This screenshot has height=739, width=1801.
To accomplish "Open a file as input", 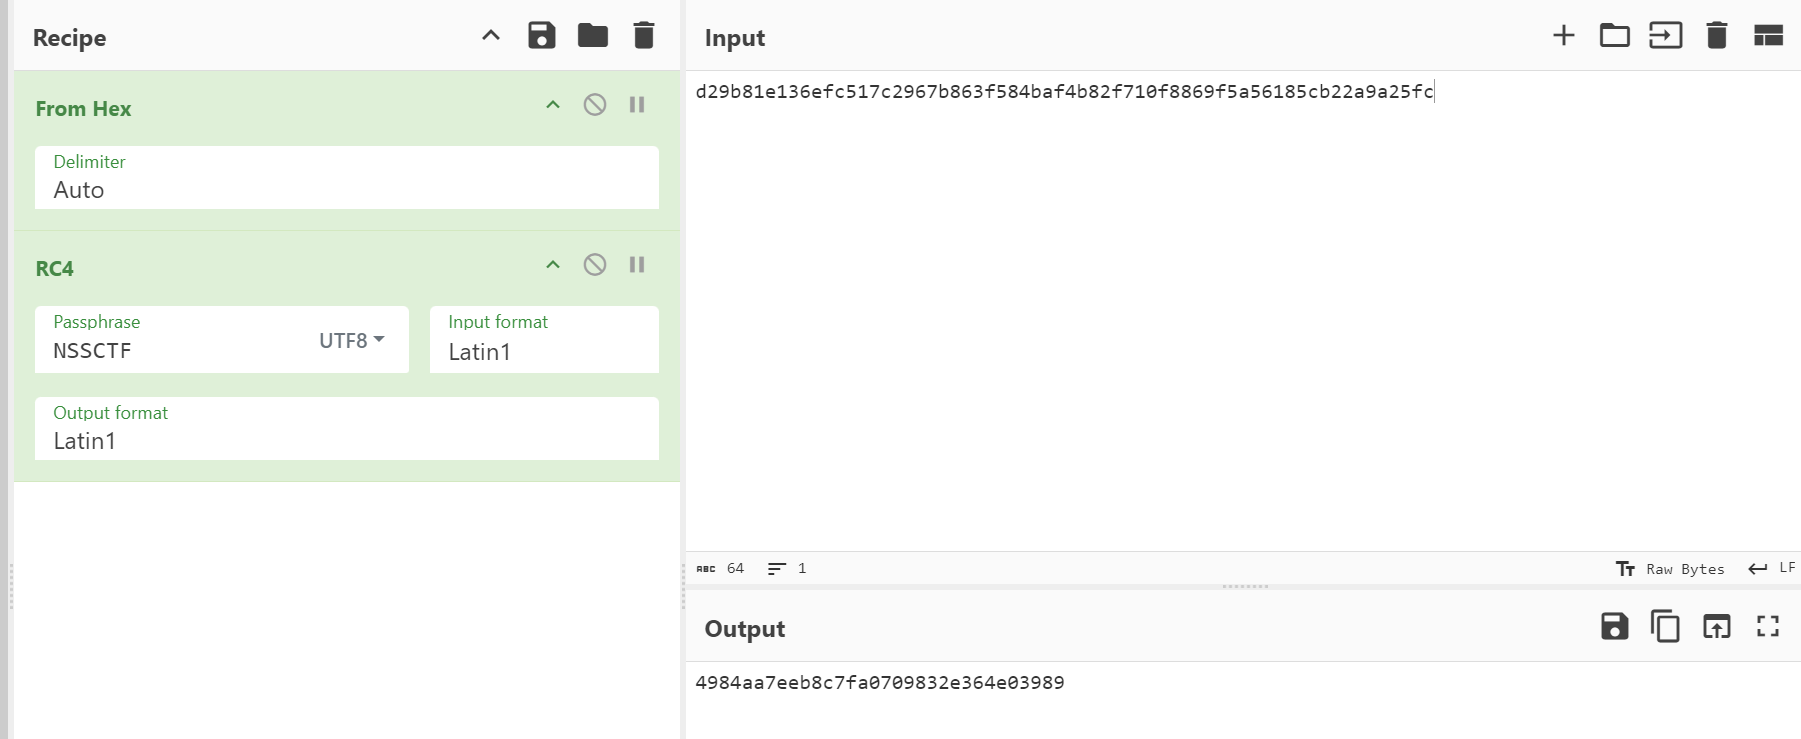I will [x=1666, y=36].
